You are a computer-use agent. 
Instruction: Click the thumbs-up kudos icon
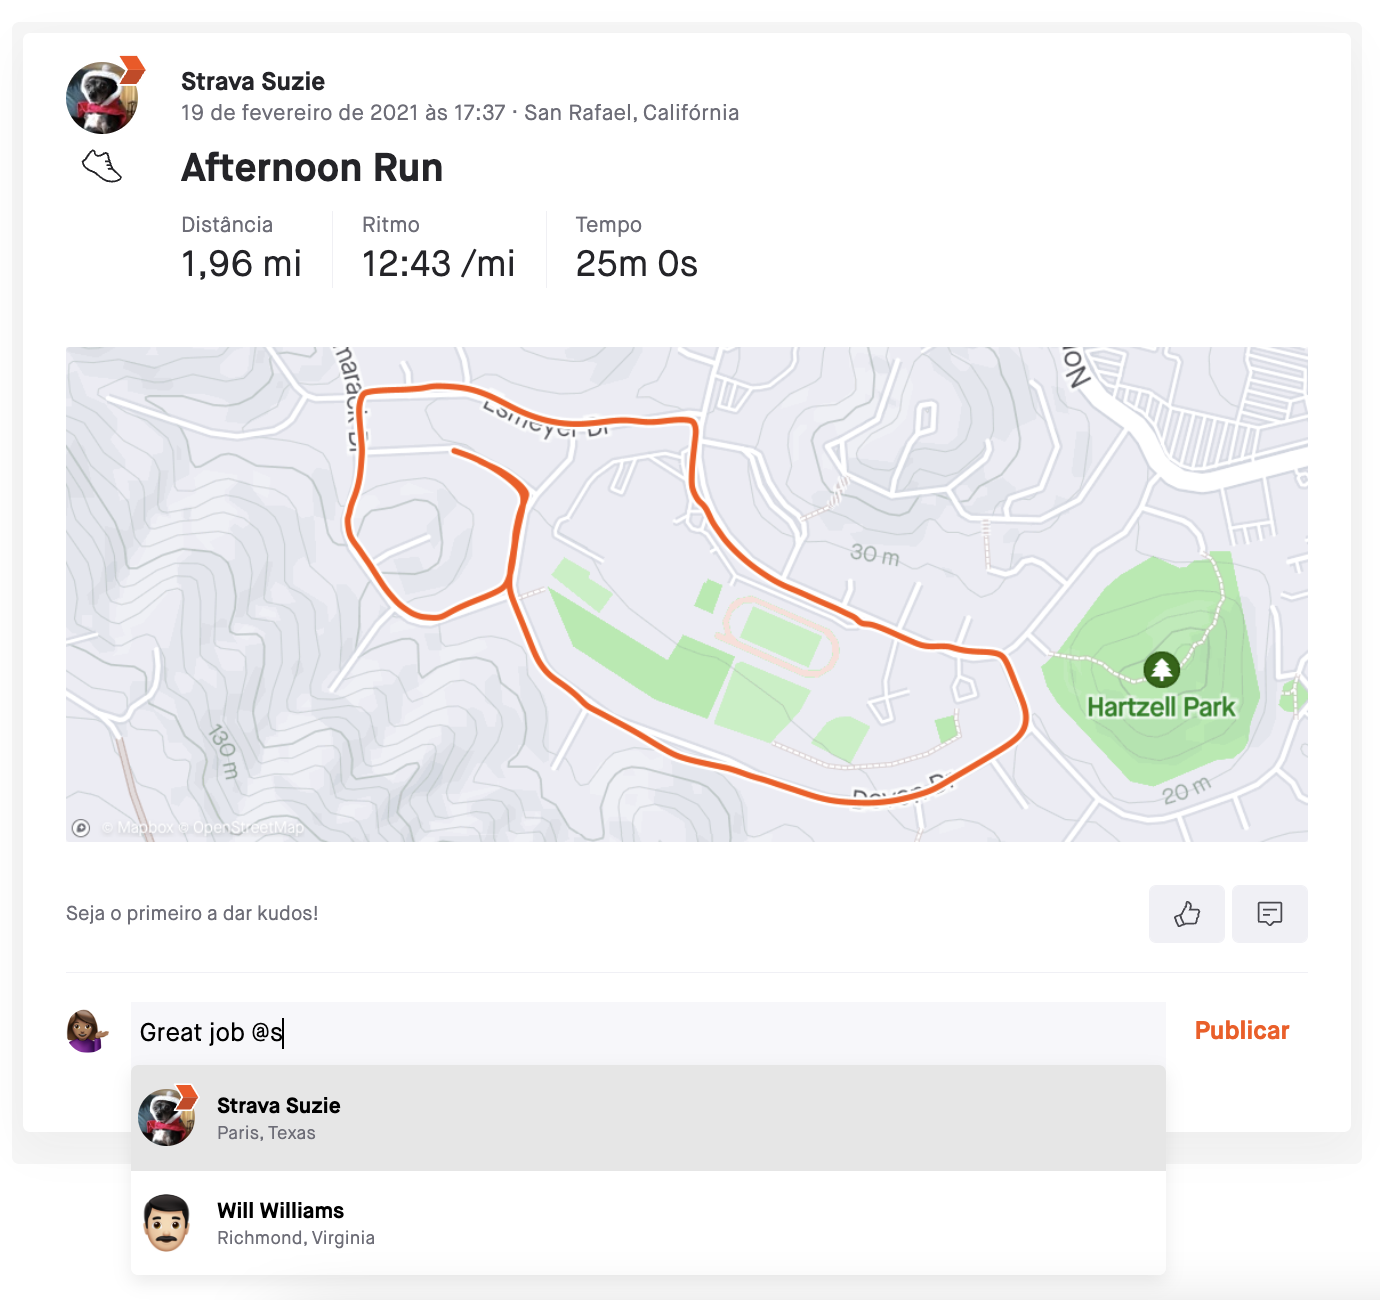click(1186, 913)
